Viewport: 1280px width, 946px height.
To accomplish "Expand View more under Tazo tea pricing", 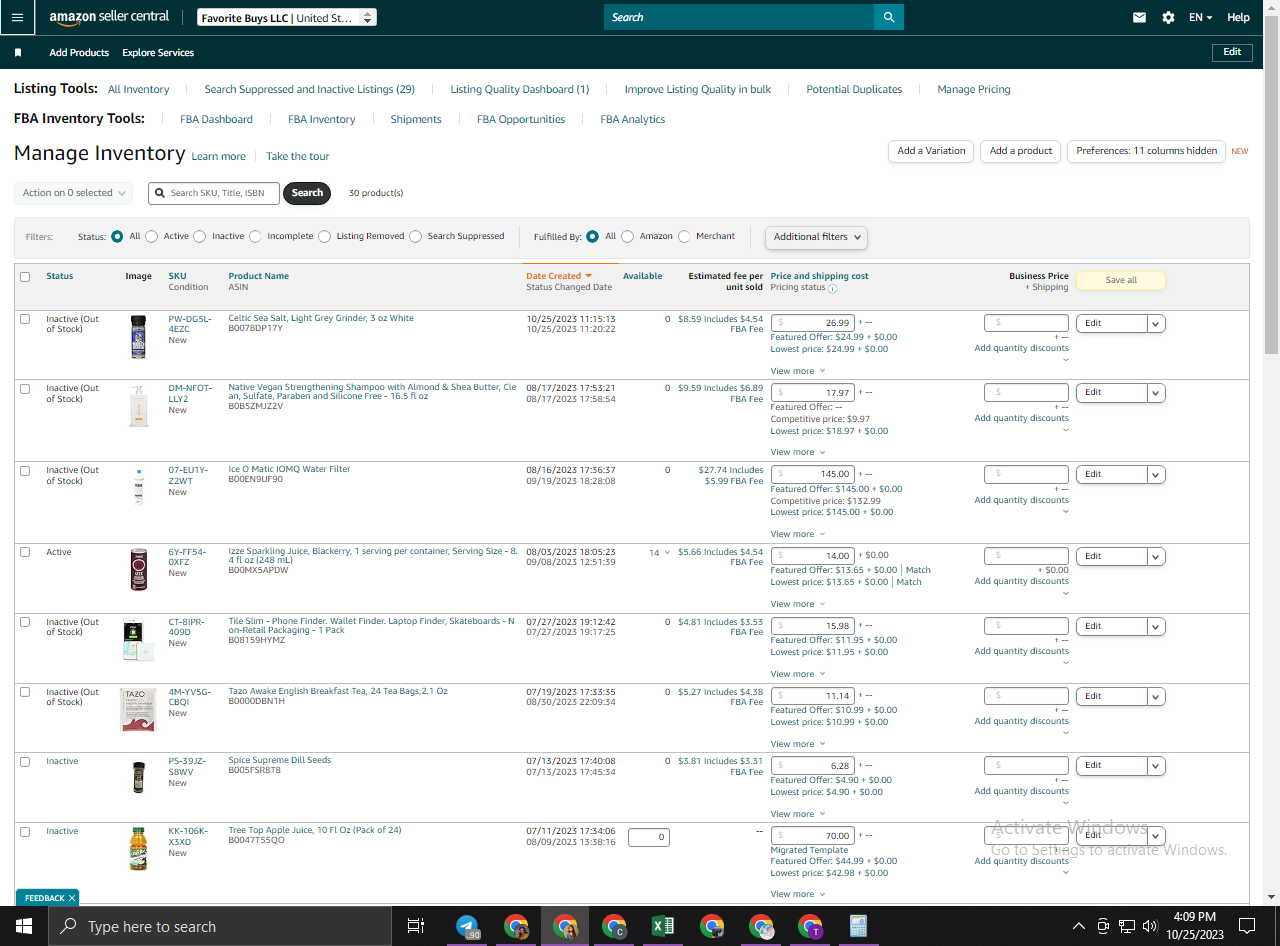I will pyautogui.click(x=797, y=744).
